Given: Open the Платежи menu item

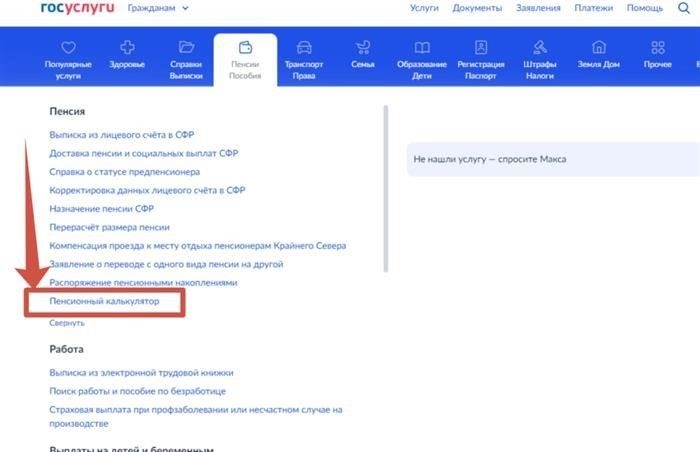Looking at the screenshot, I should tap(593, 8).
